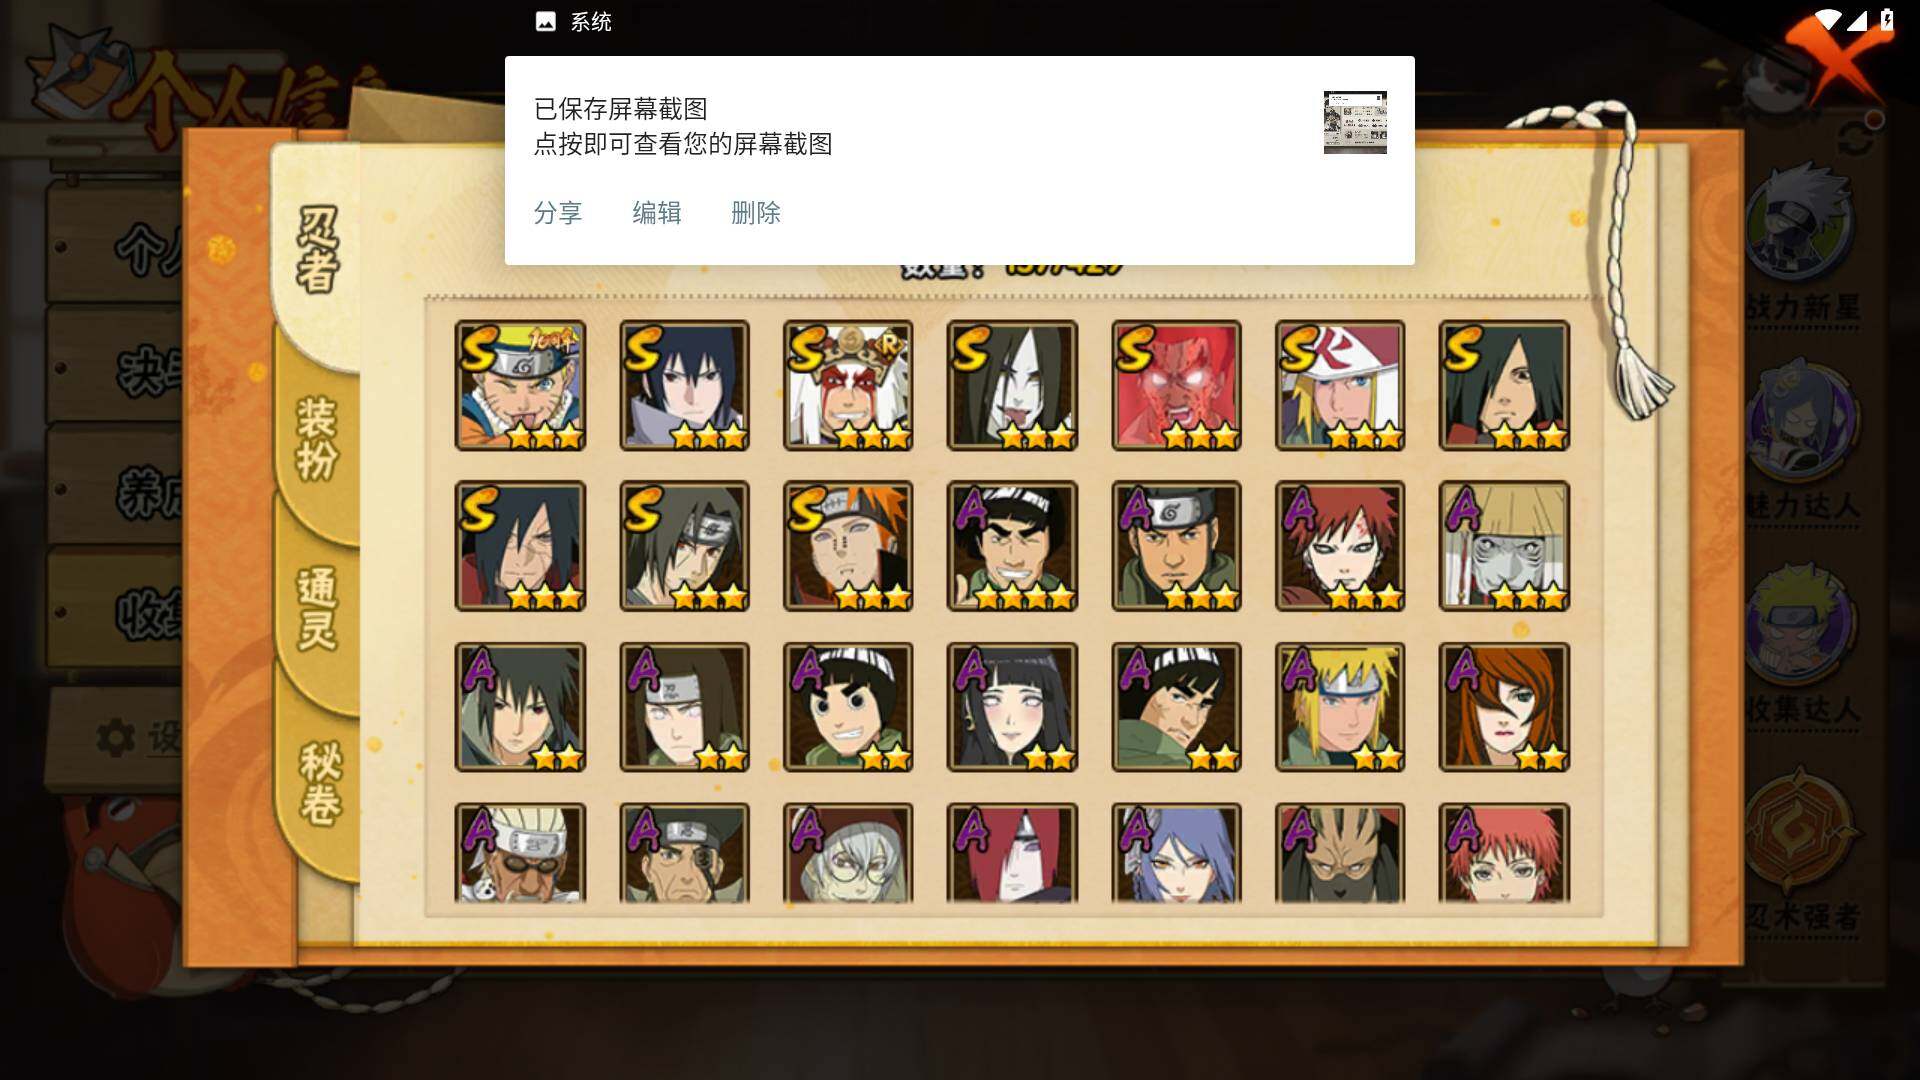Switch to the 装扮 tab
This screenshot has height=1080, width=1920.
coord(317,440)
